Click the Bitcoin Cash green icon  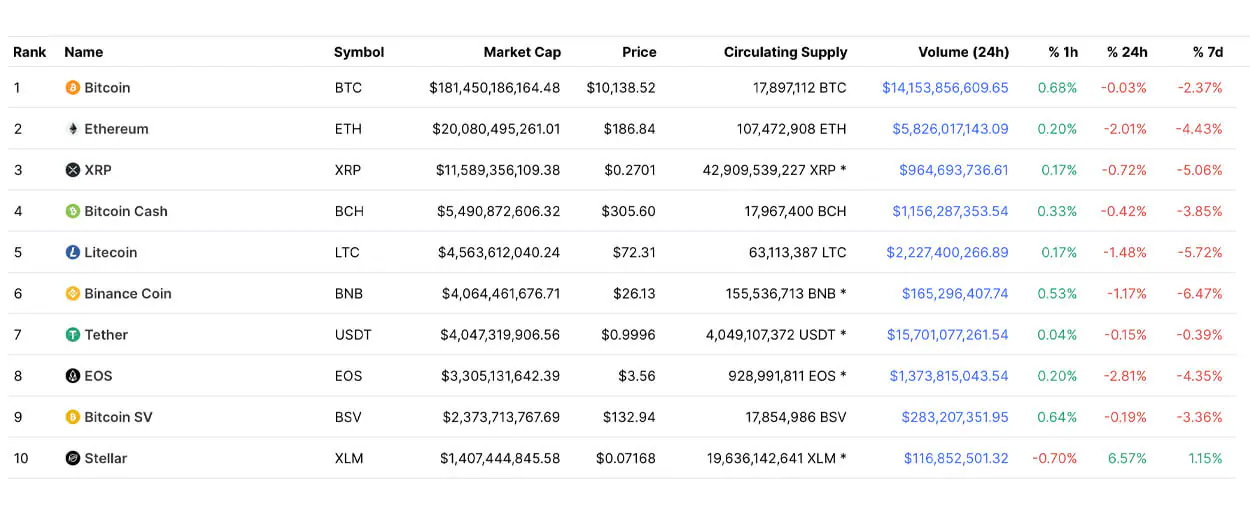(72, 211)
